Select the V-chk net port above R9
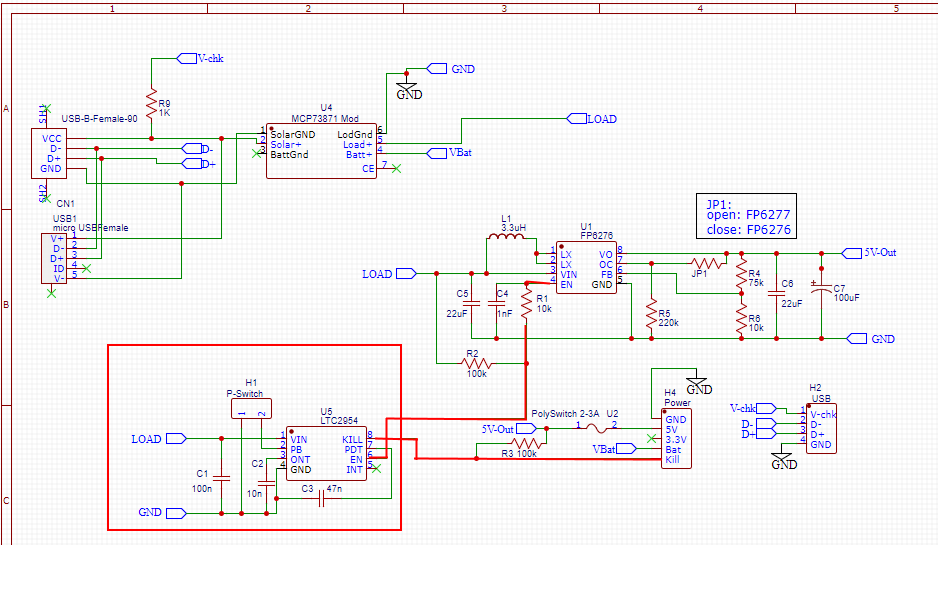This screenshot has width=938, height=600. 187,58
